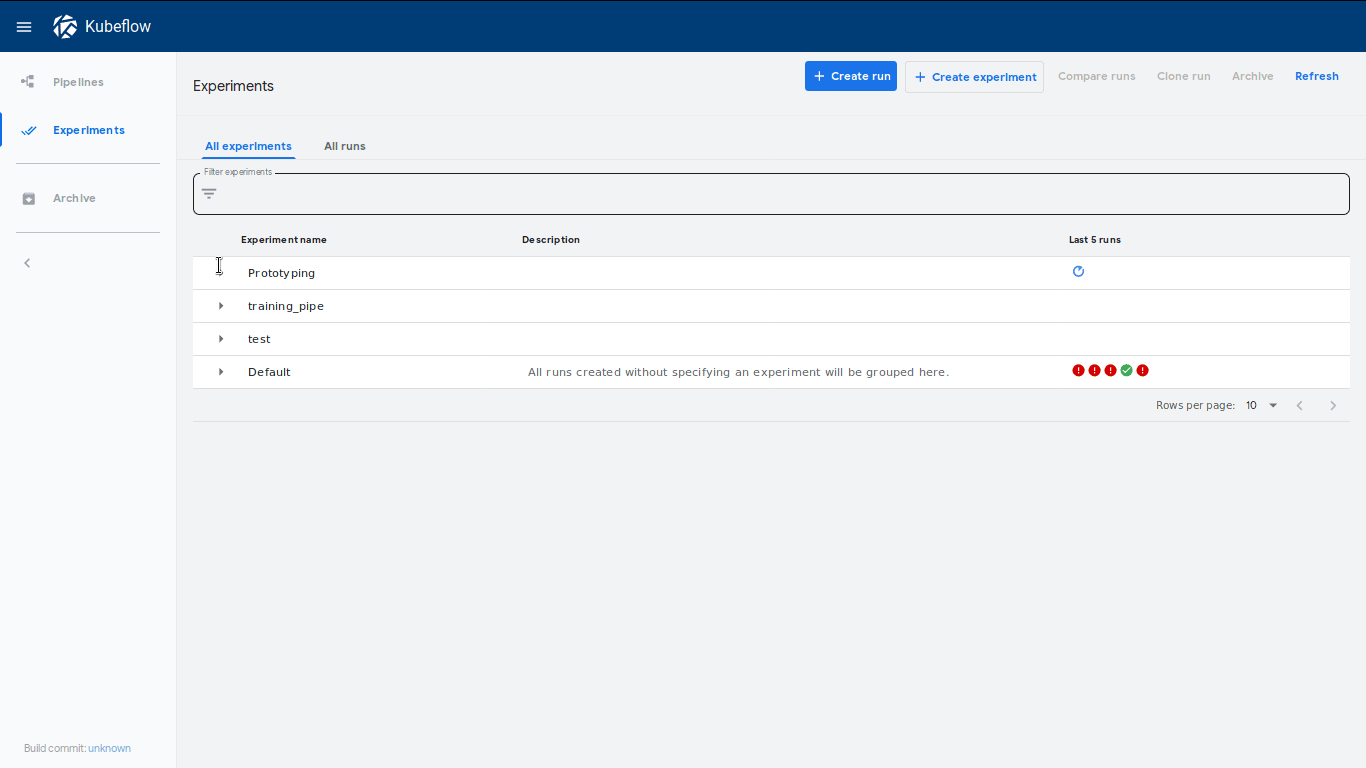Open Archive from the sidebar
This screenshot has height=768, width=1366.
(74, 198)
